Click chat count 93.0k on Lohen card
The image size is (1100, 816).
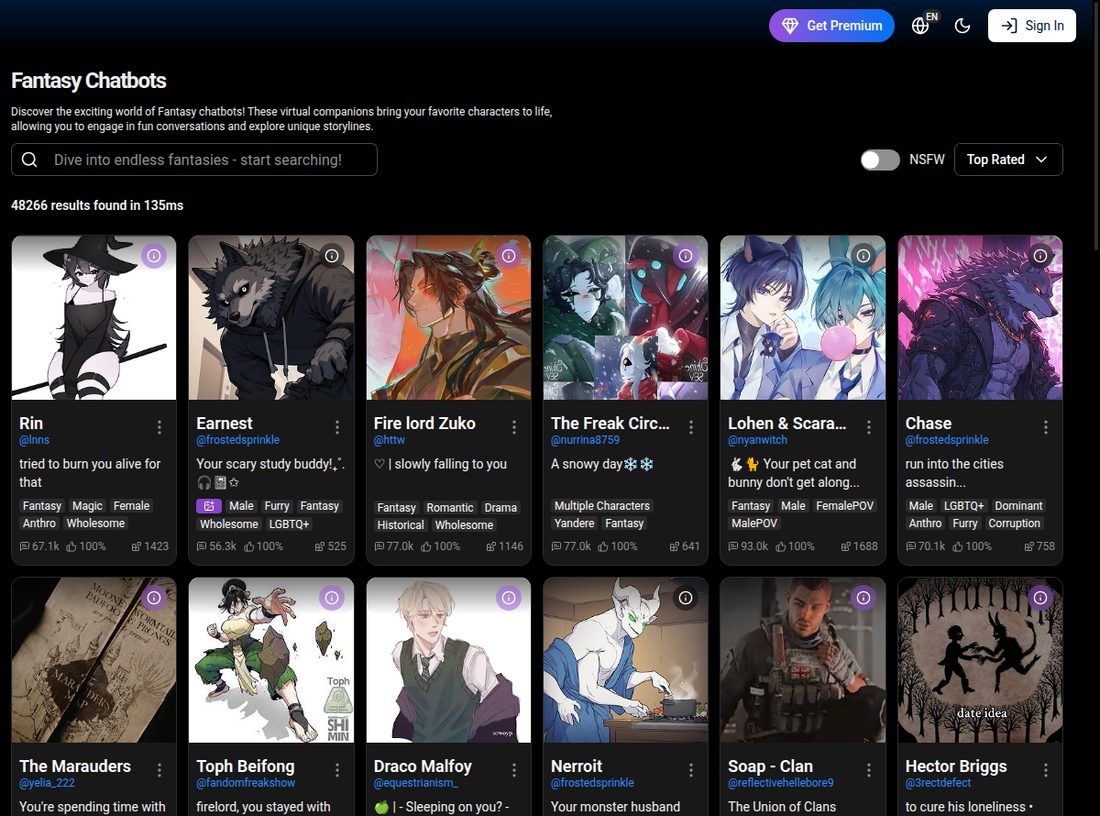pos(748,547)
